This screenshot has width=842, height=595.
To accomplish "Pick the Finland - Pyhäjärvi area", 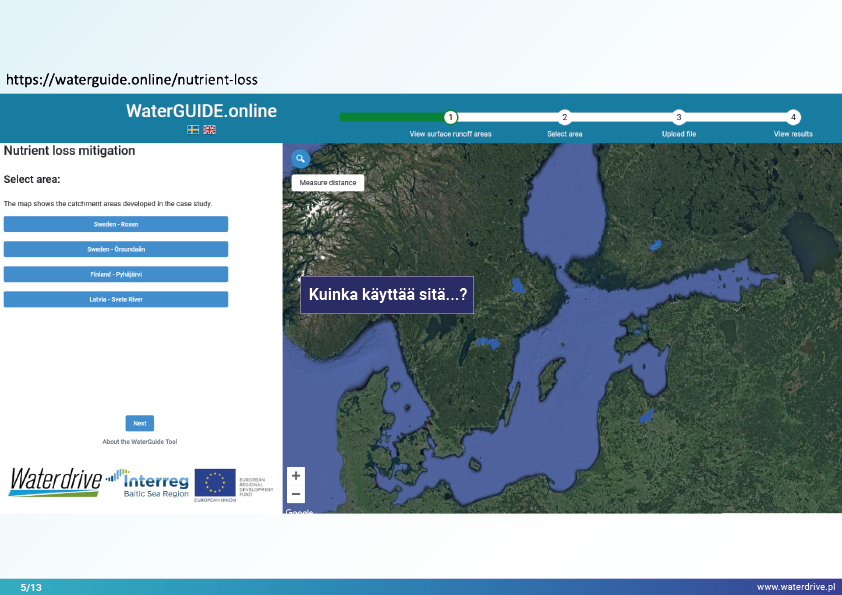I will (116, 274).
